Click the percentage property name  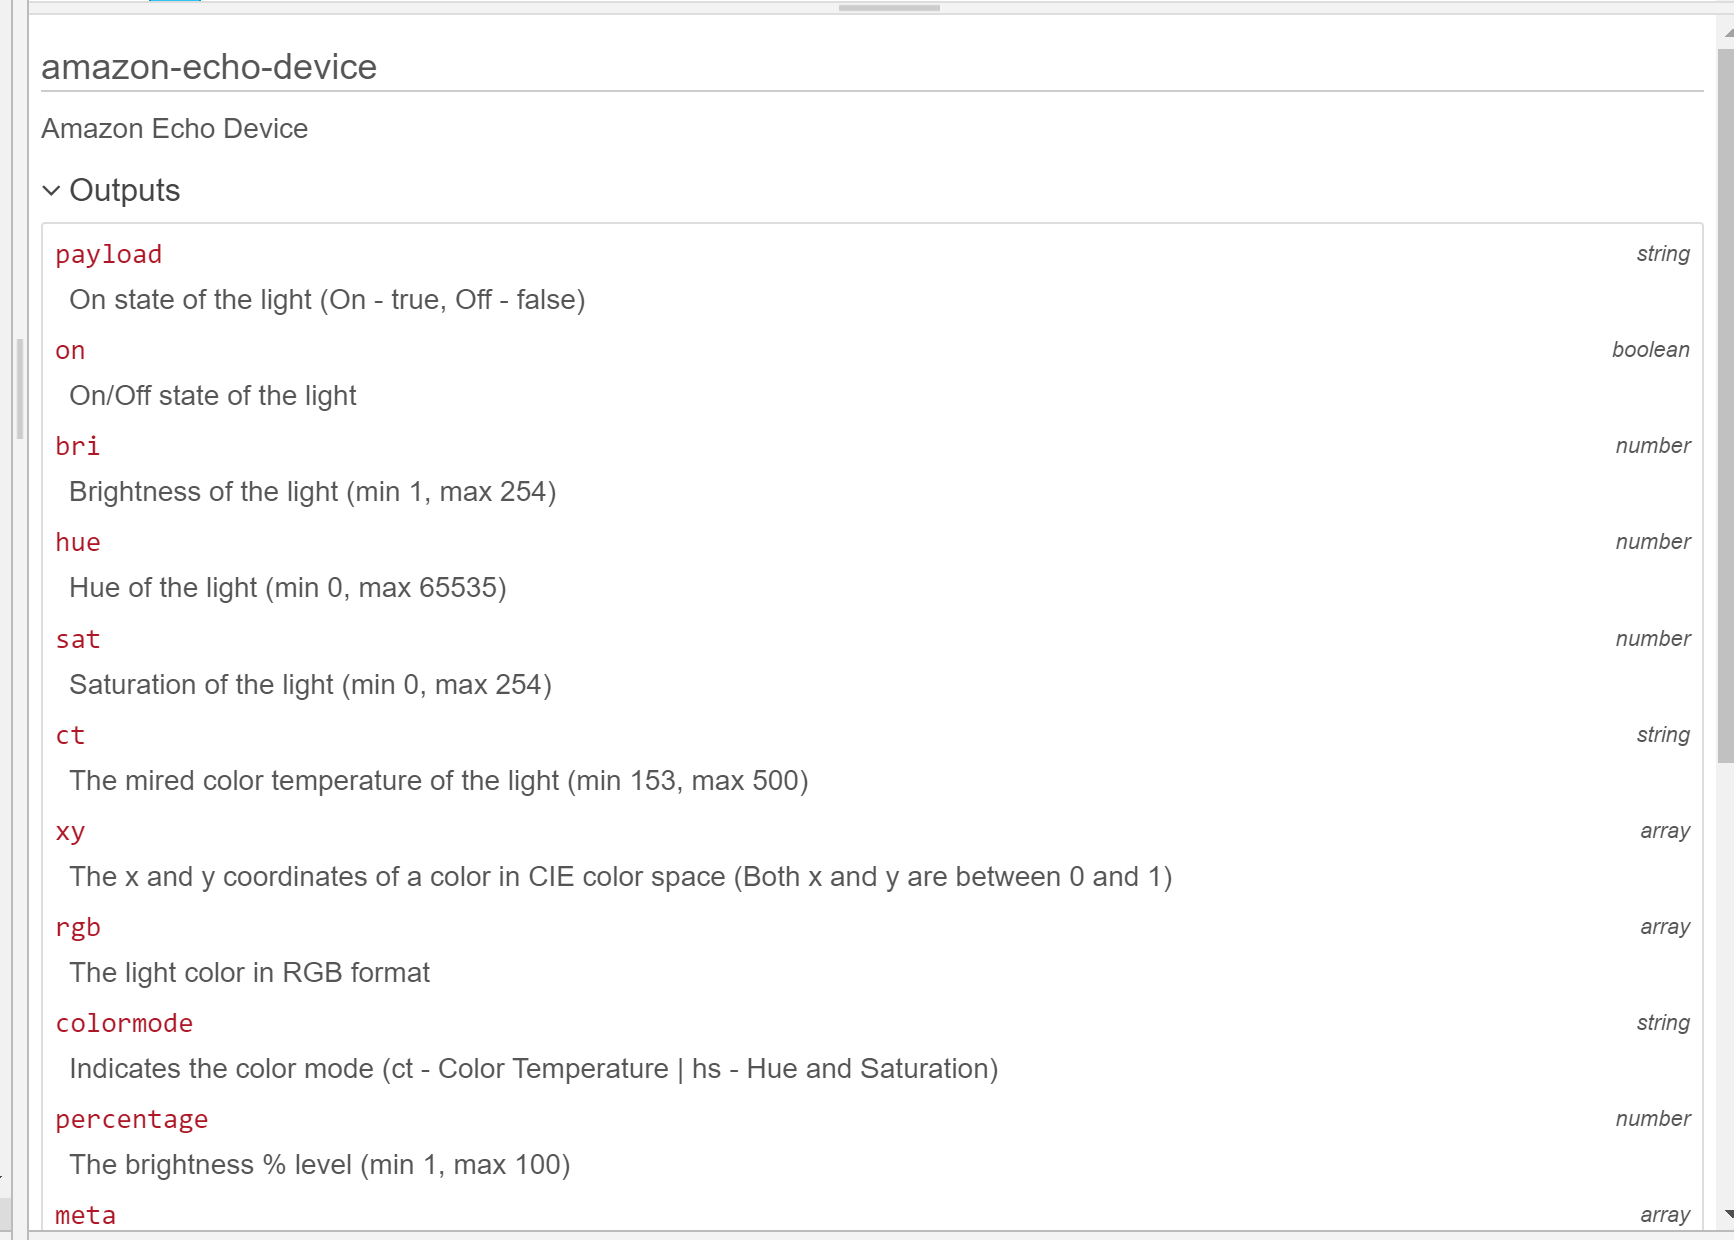tap(131, 1120)
